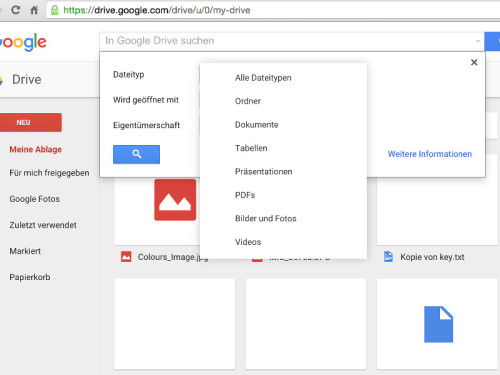The height and width of the screenshot is (375, 500).
Task: Select 'Alle Dateitypen' from the file type list
Action: (x=263, y=78)
